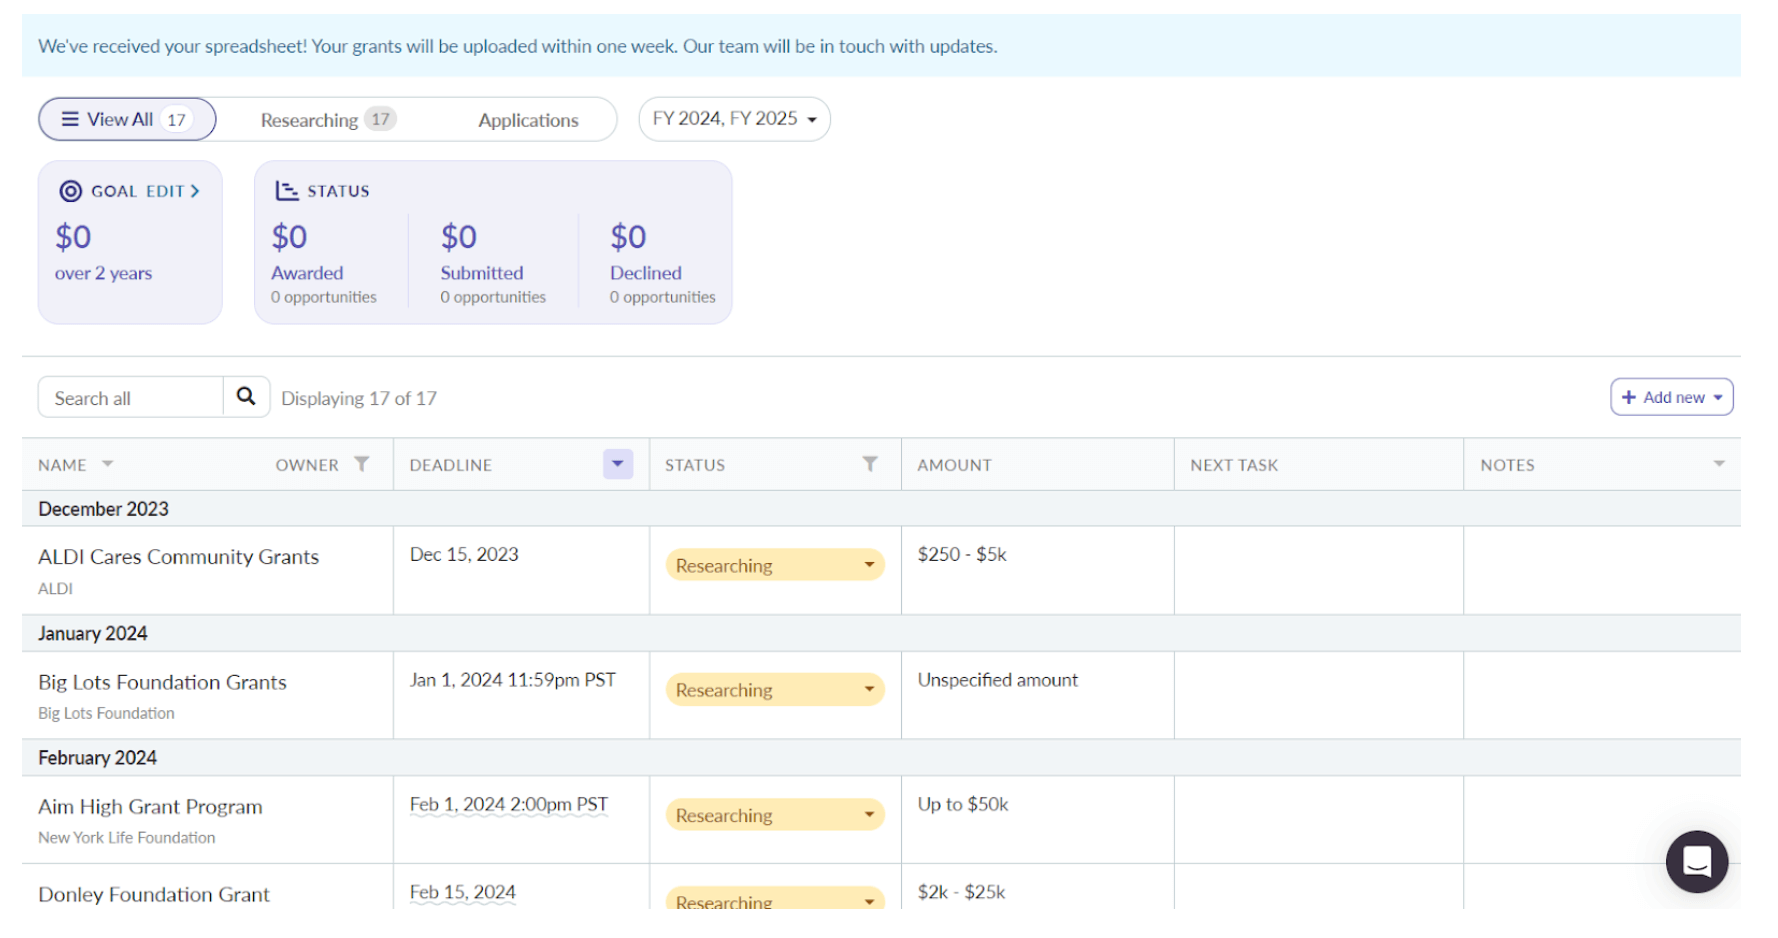Screen dimensions: 1778x938
Task: Switch to the Researching tab
Action: [x=327, y=120]
